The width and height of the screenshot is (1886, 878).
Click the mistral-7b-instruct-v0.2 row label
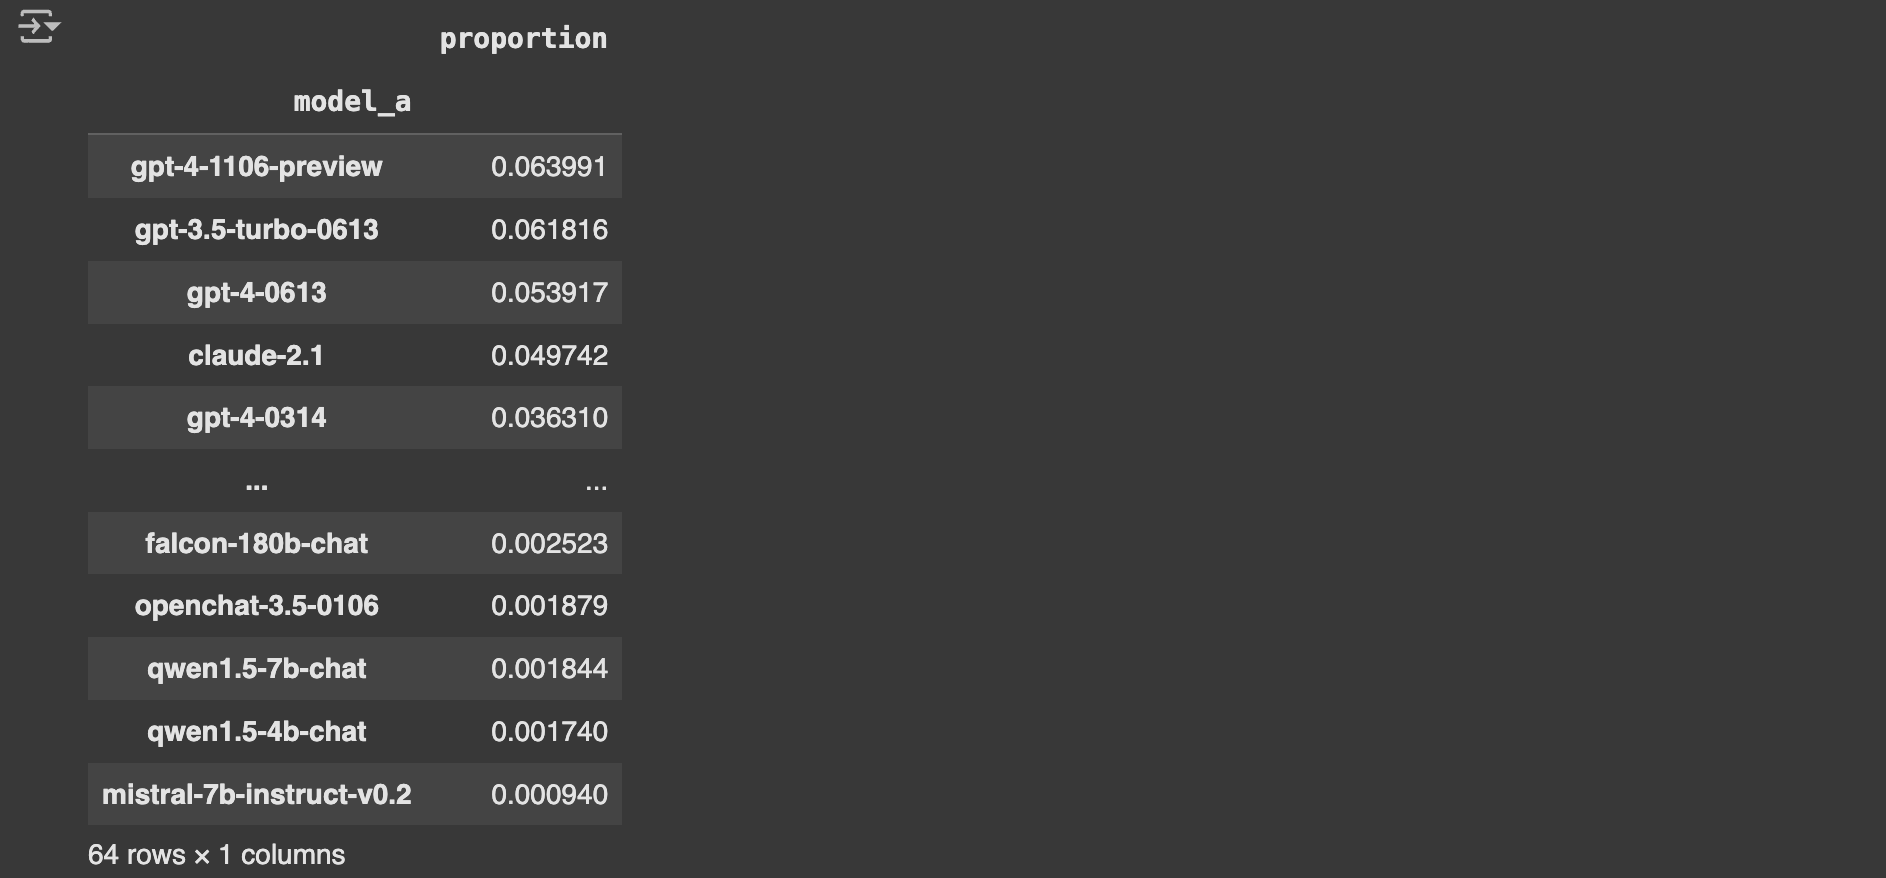point(256,794)
